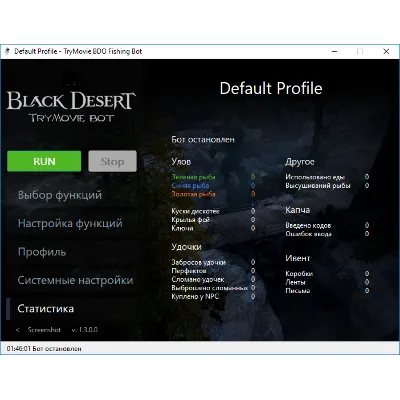
Task: Click the Default Profile heading
Action: click(271, 89)
